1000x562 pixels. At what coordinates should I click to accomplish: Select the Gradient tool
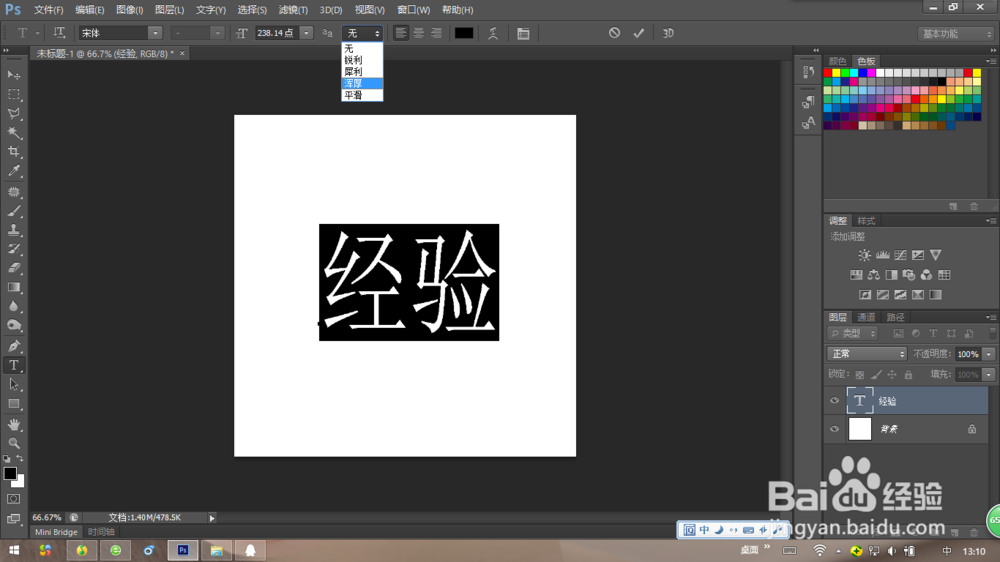pos(13,287)
